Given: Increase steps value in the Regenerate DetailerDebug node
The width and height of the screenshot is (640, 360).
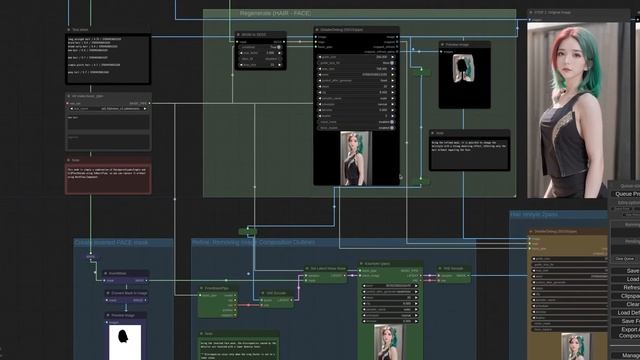Looking at the screenshot, I should pyautogui.click(x=393, y=87).
